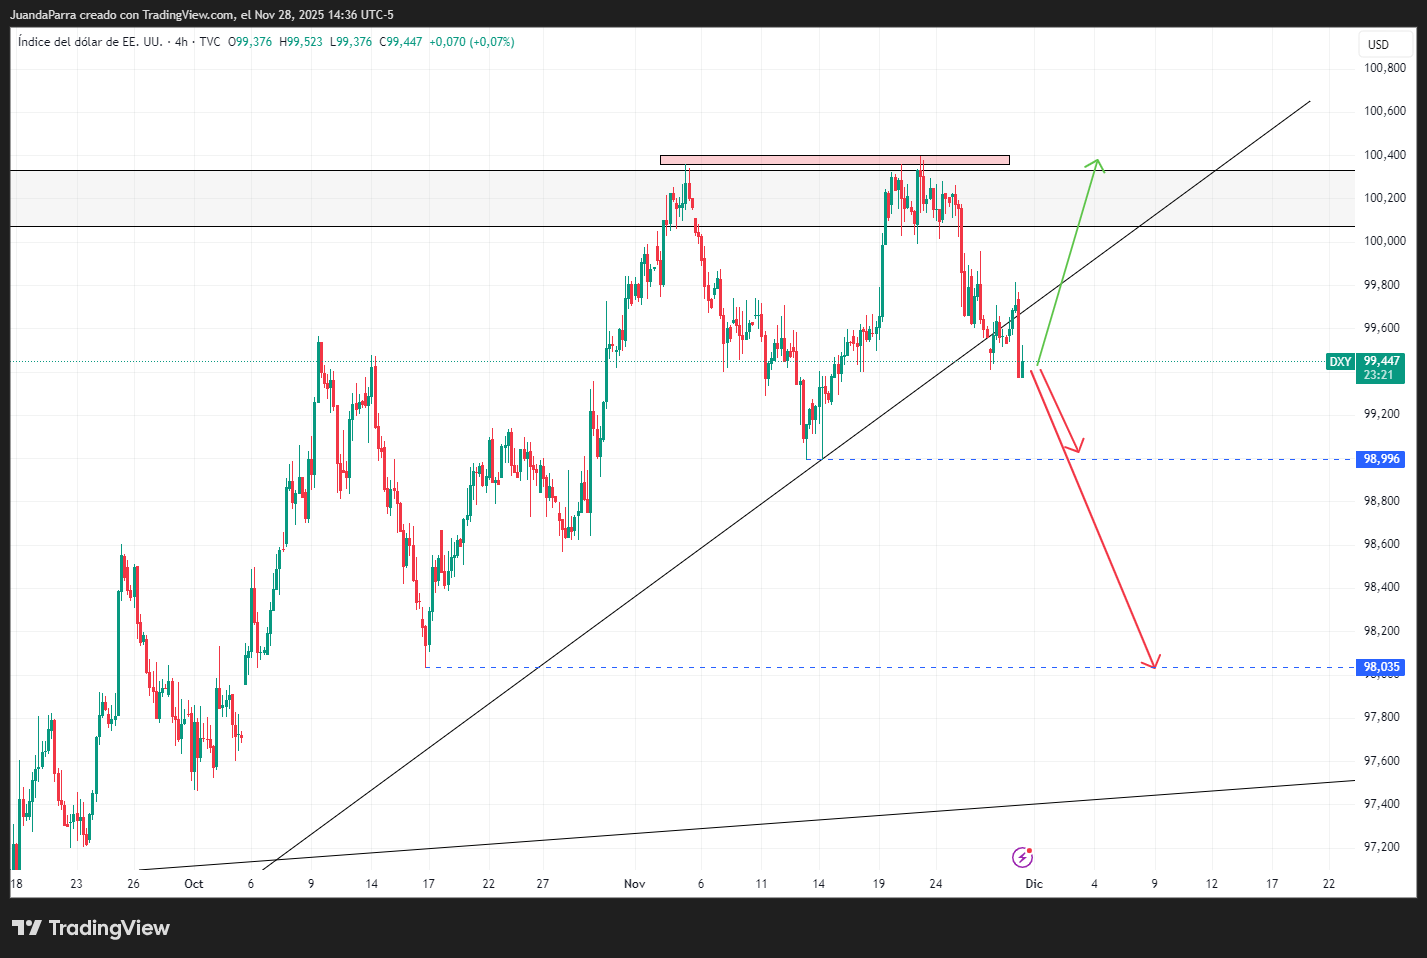The height and width of the screenshot is (958, 1427).
Task: Click the blue 98,035 price label
Action: (x=1381, y=667)
